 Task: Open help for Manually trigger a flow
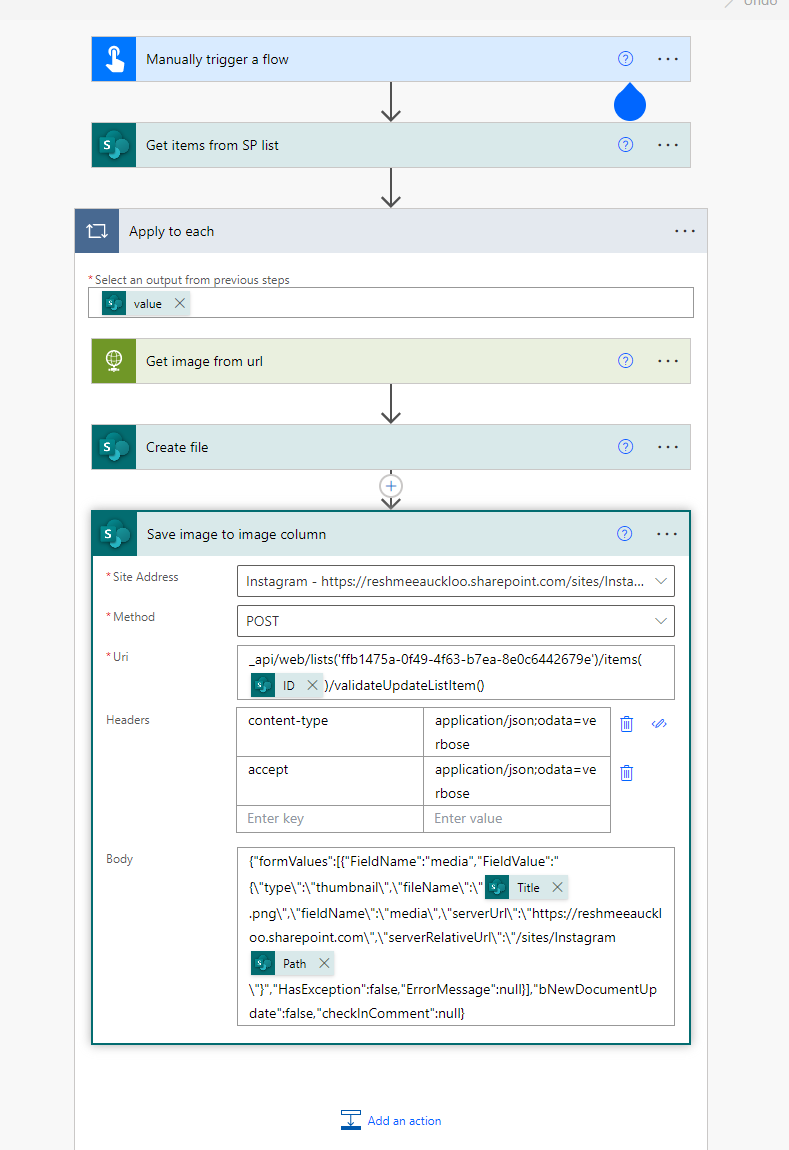click(x=625, y=58)
